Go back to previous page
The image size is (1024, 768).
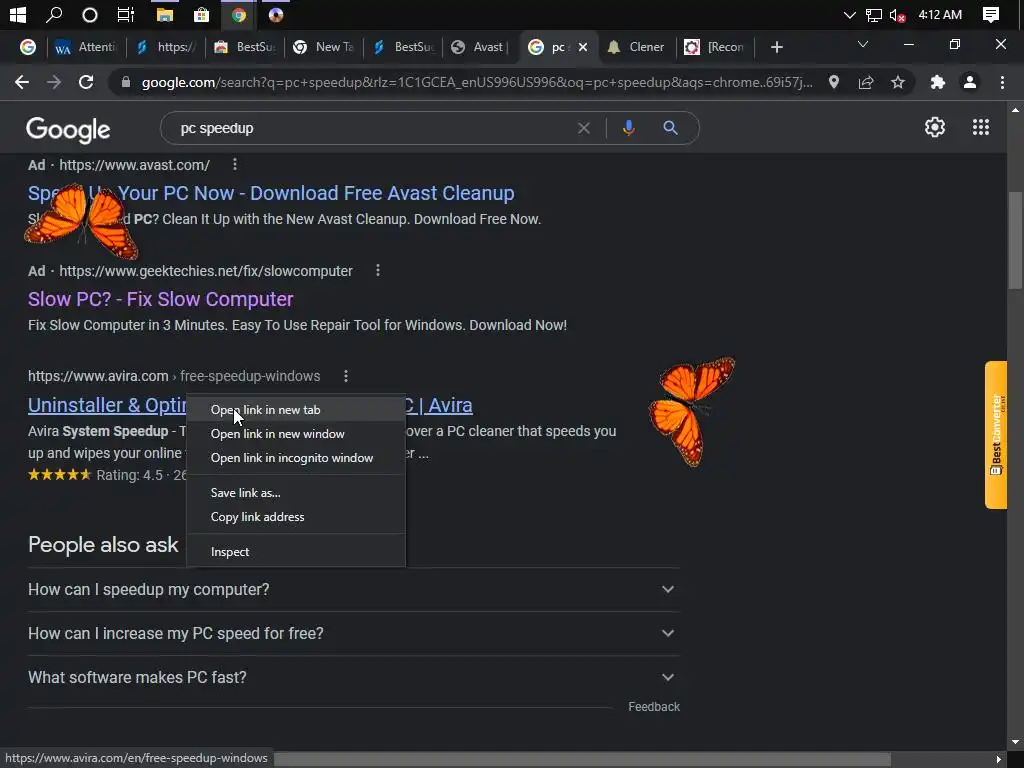click(x=22, y=82)
